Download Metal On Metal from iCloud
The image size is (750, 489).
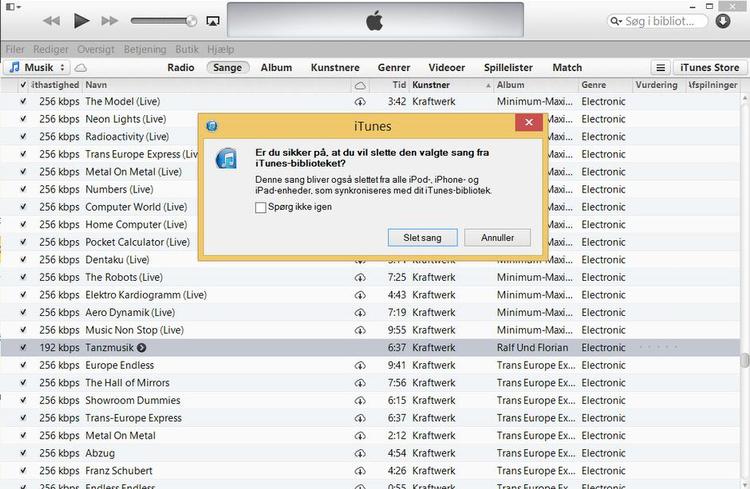(360, 436)
